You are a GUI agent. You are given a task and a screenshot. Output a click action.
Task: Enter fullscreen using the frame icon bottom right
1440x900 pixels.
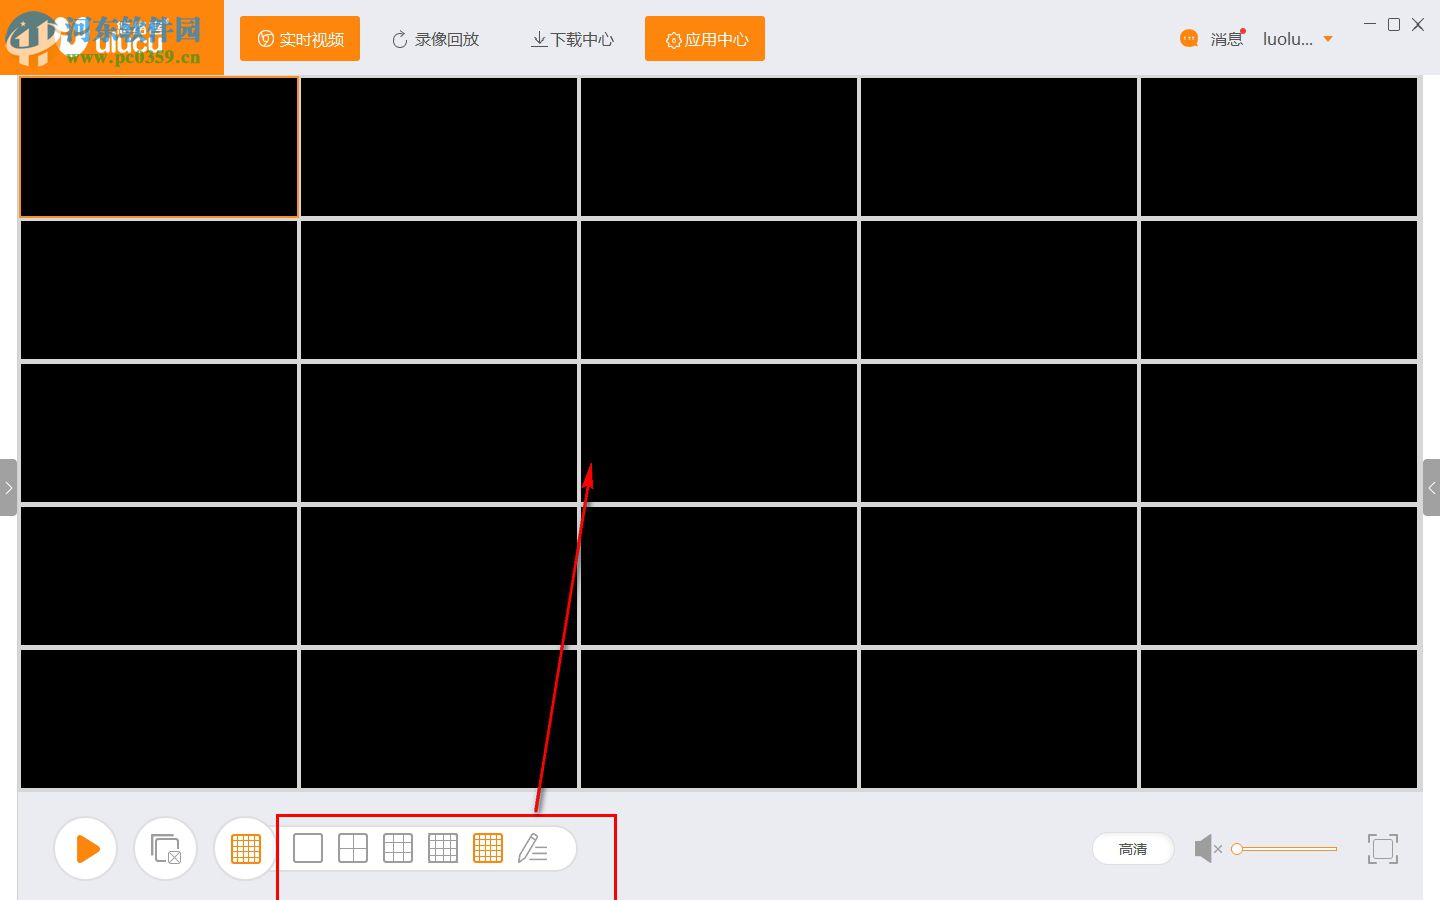pos(1382,848)
